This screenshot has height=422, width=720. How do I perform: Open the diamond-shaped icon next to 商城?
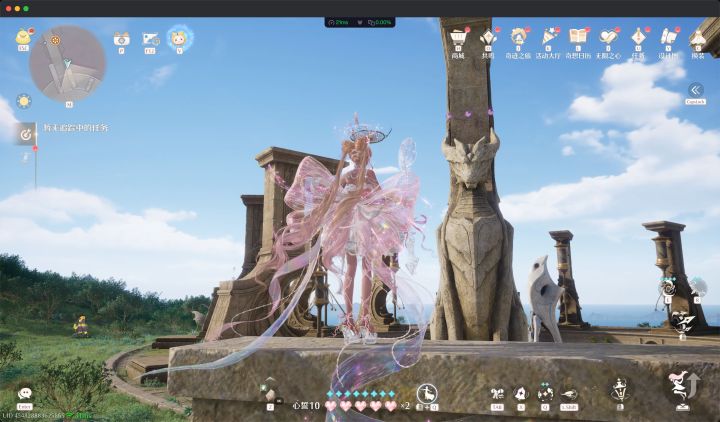coord(488,37)
